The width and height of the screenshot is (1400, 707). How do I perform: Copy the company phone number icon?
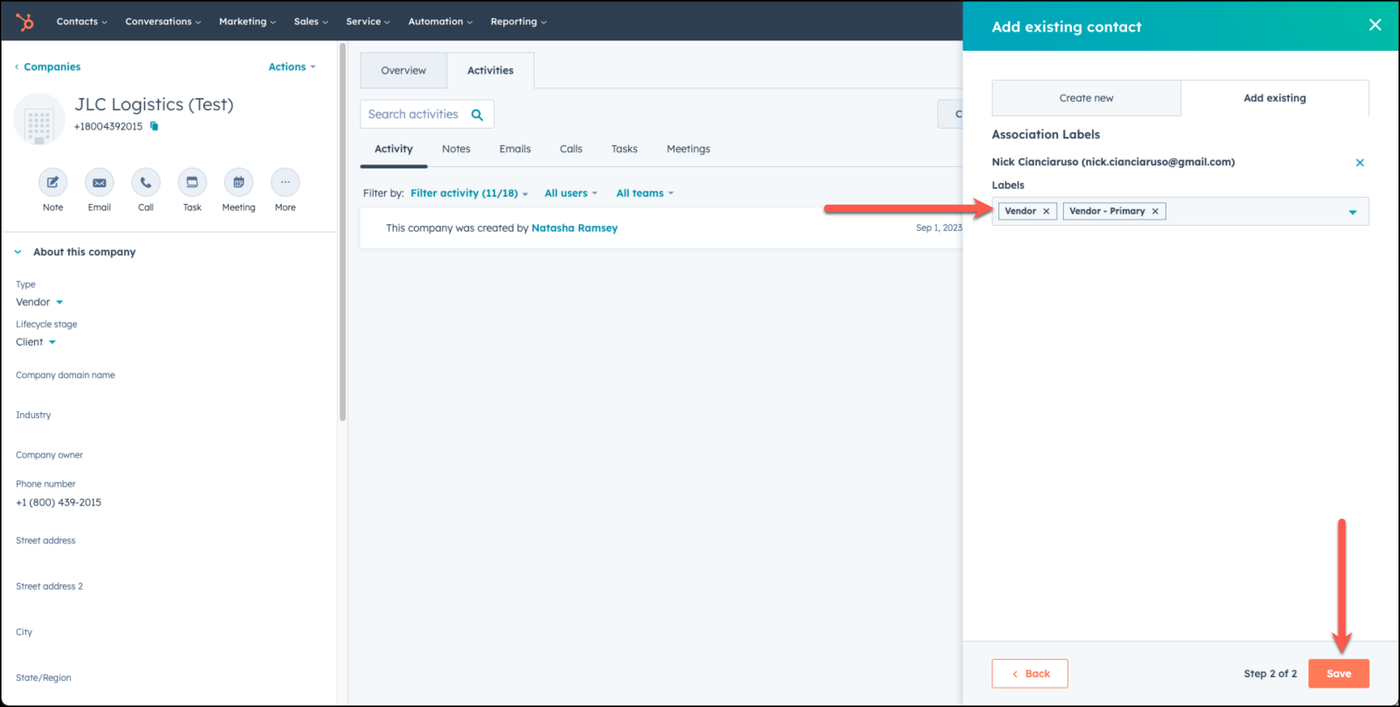coord(154,127)
